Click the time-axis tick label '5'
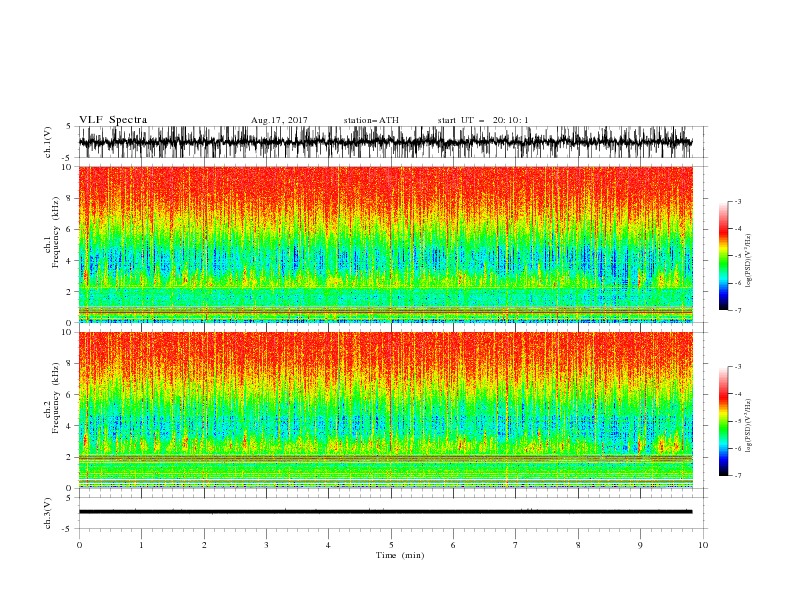The height and width of the screenshot is (612, 792). [x=391, y=545]
